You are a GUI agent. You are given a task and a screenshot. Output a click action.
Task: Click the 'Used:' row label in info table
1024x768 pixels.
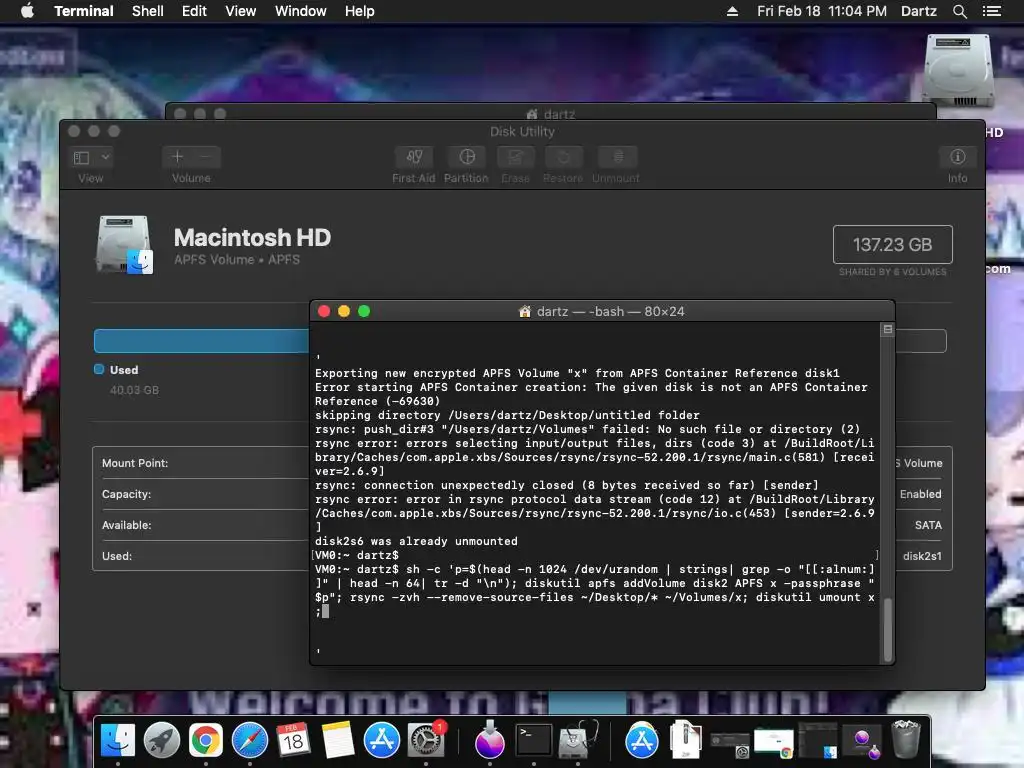point(117,556)
